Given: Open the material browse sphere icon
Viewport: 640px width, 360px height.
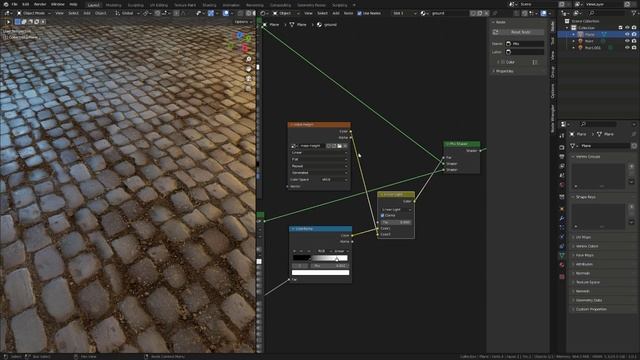Looking at the screenshot, I should (424, 13).
